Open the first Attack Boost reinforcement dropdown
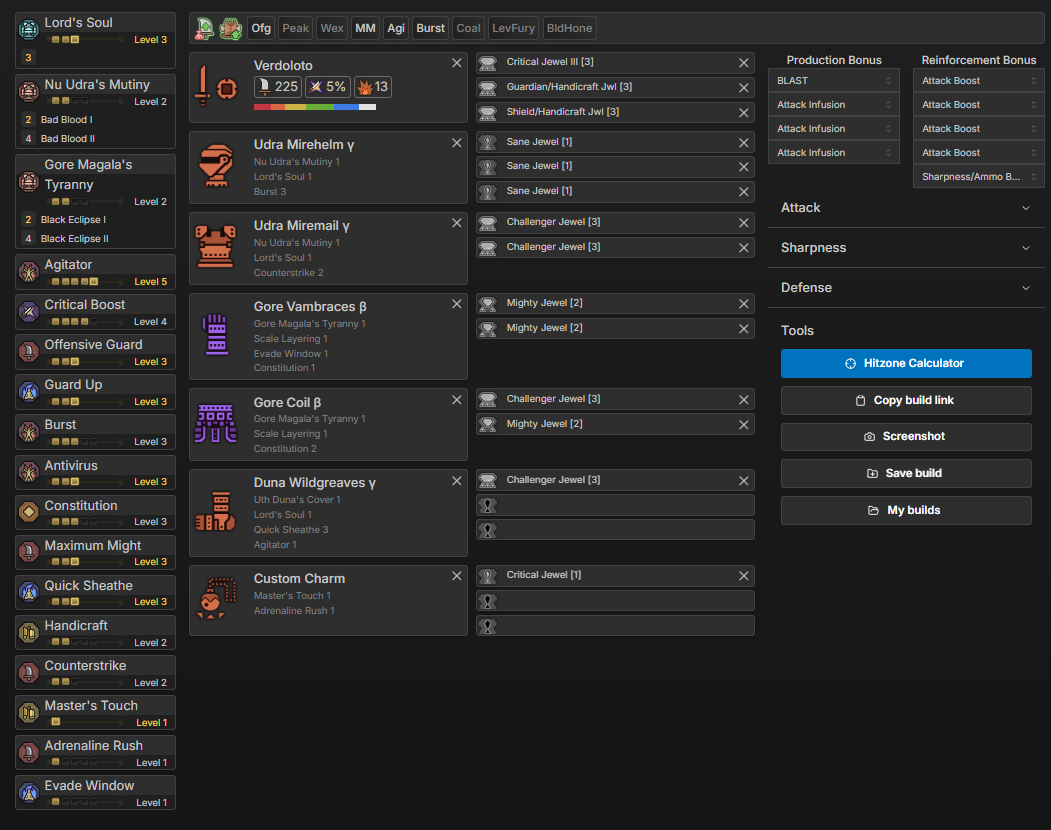This screenshot has width=1051, height=830. 978,80
